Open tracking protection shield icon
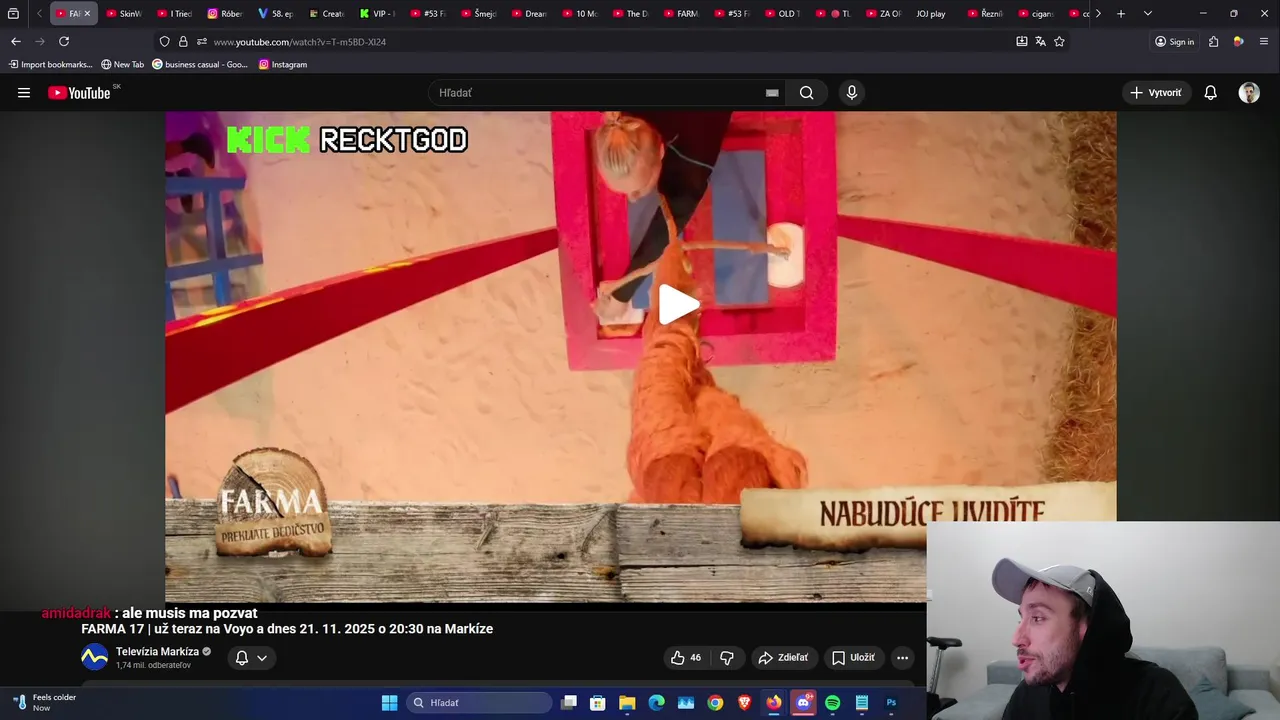The width and height of the screenshot is (1280, 720). (164, 41)
